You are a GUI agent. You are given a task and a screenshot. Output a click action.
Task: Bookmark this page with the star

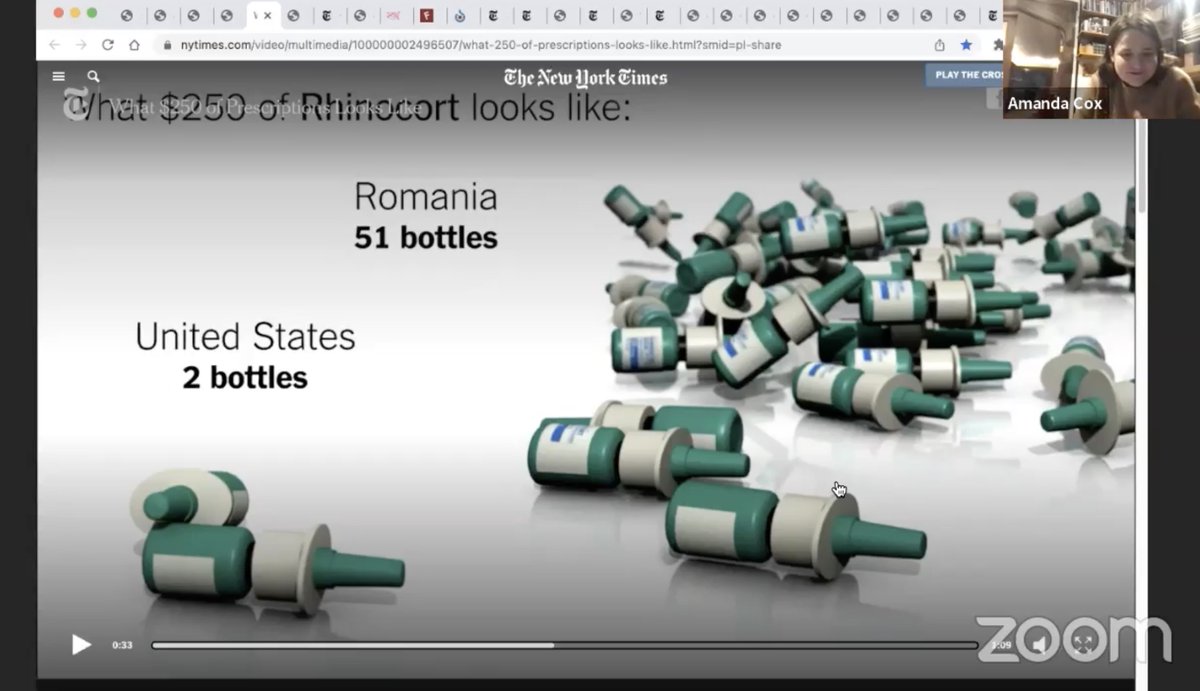(x=966, y=45)
